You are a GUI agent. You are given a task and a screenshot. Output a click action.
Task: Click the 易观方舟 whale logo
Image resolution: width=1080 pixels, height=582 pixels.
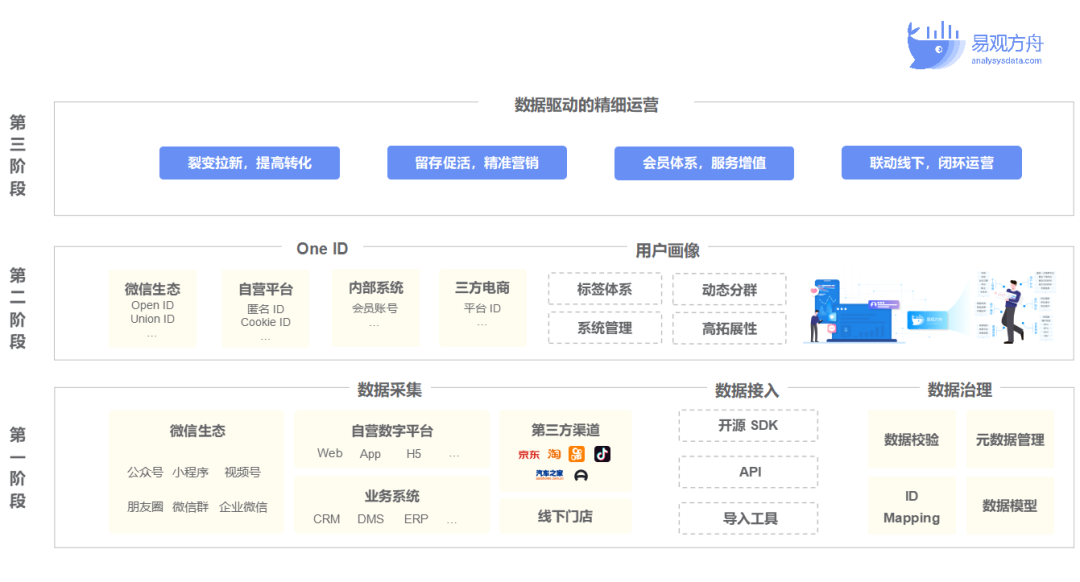(935, 45)
